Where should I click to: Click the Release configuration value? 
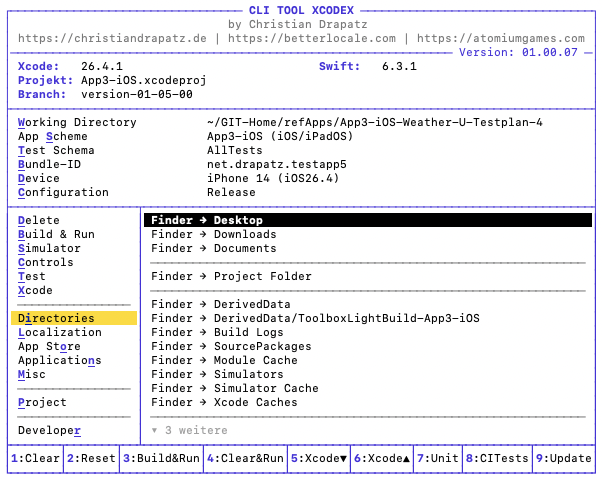tap(231, 192)
